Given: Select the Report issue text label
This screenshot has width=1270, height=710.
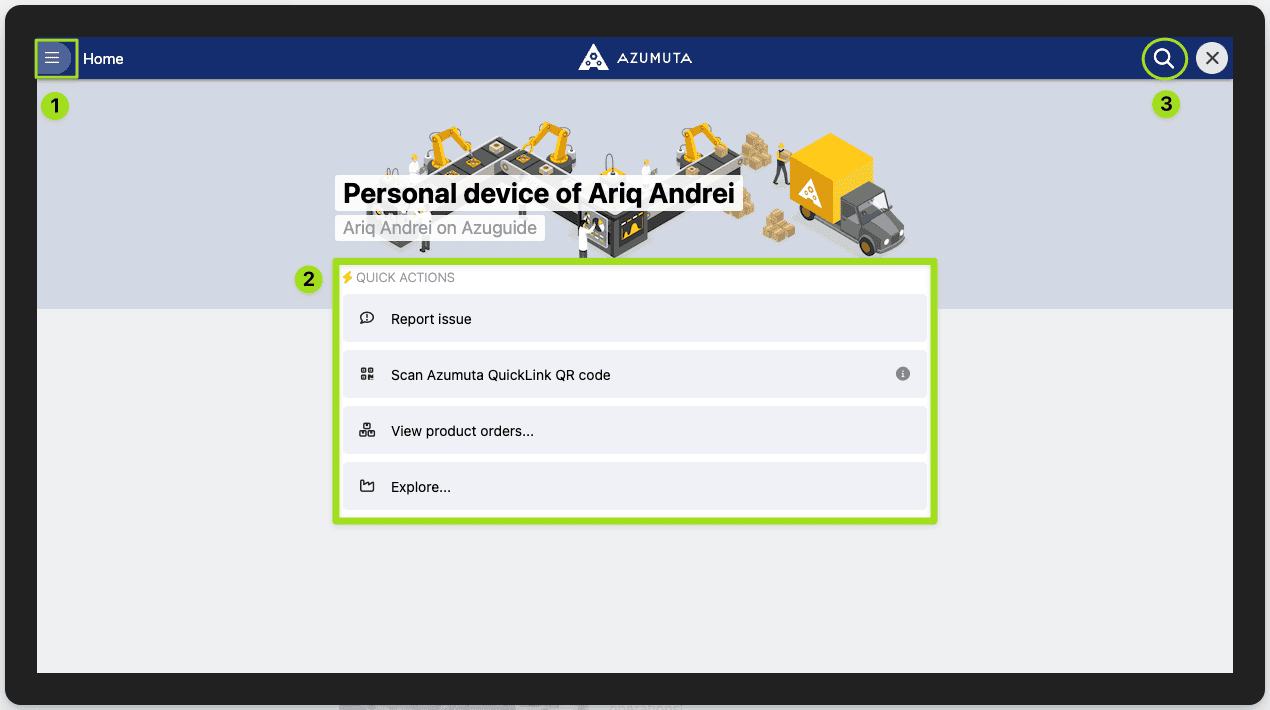Looking at the screenshot, I should coord(431,319).
